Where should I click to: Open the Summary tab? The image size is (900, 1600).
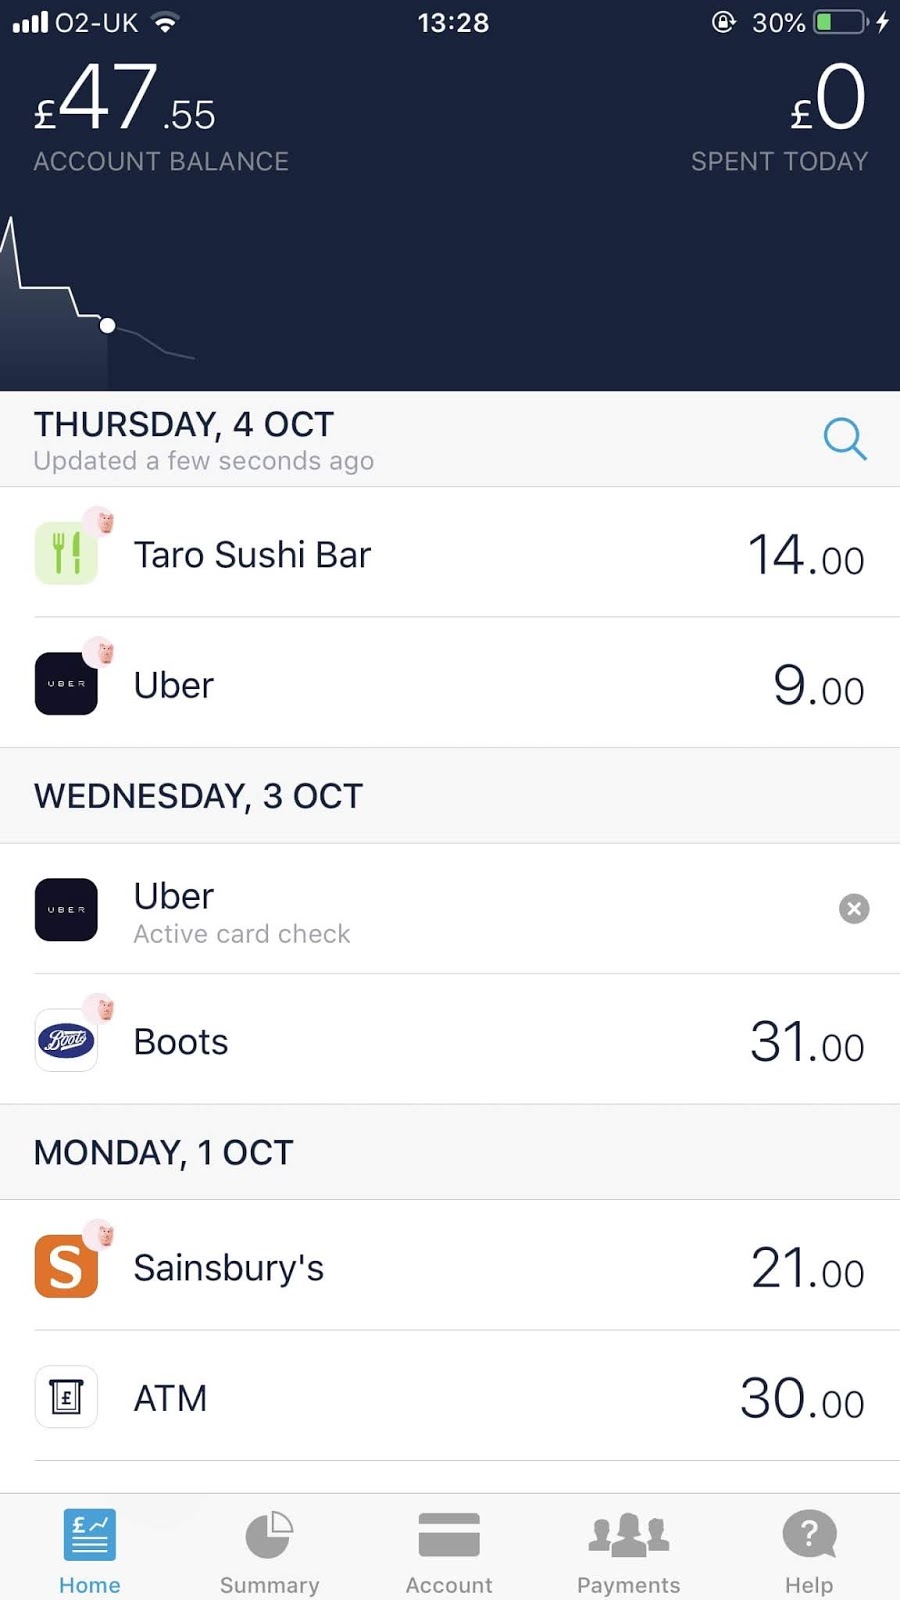coord(269,1551)
